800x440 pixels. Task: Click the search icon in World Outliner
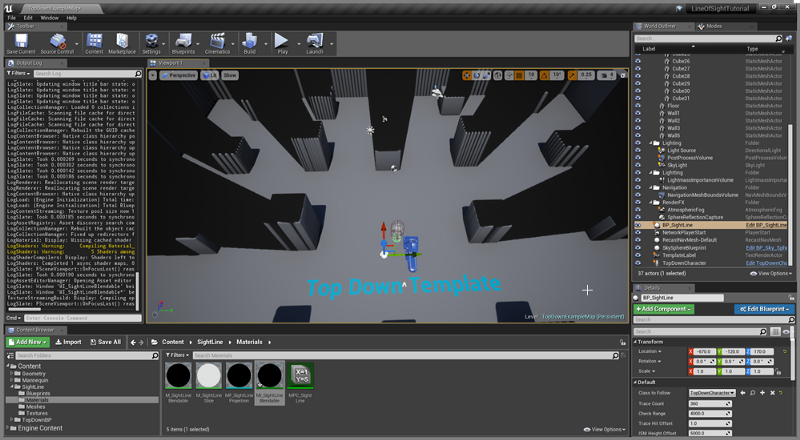[x=779, y=38]
